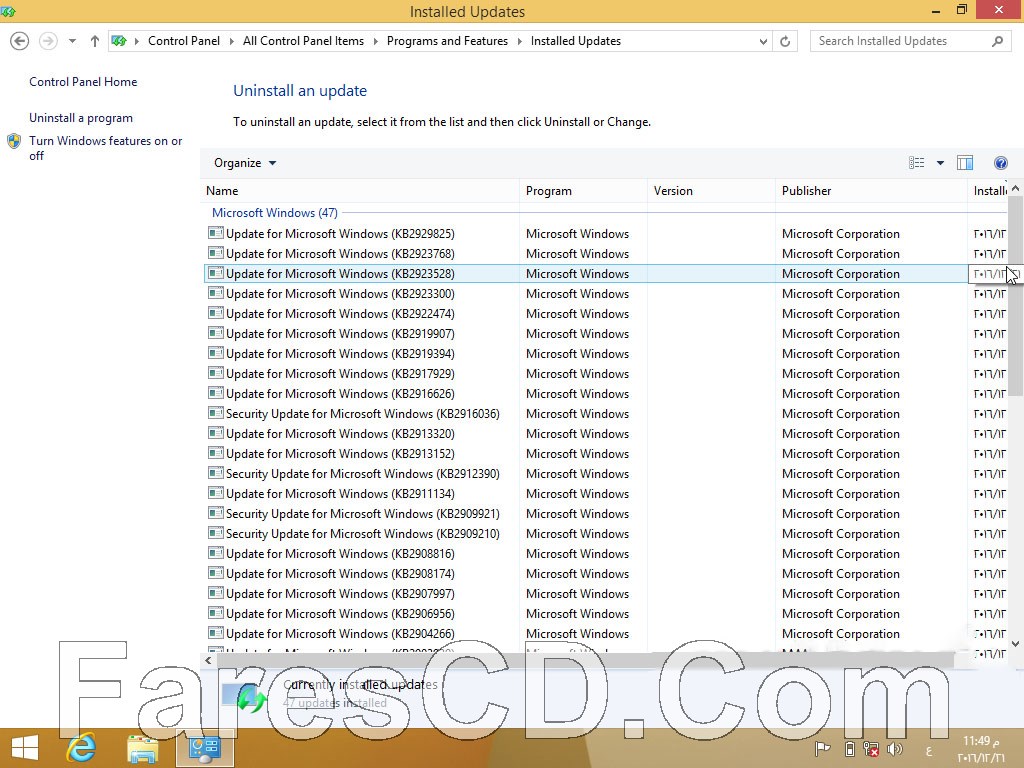Click update icon beside KB2907997 row
The height and width of the screenshot is (768, 1024).
point(216,592)
